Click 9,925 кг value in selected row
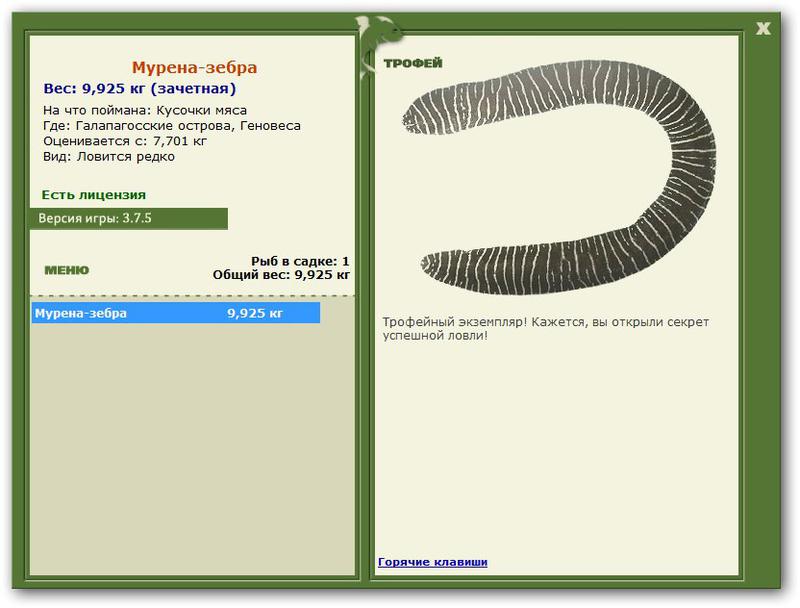Screen dimensions: 800x608 (x=255, y=313)
